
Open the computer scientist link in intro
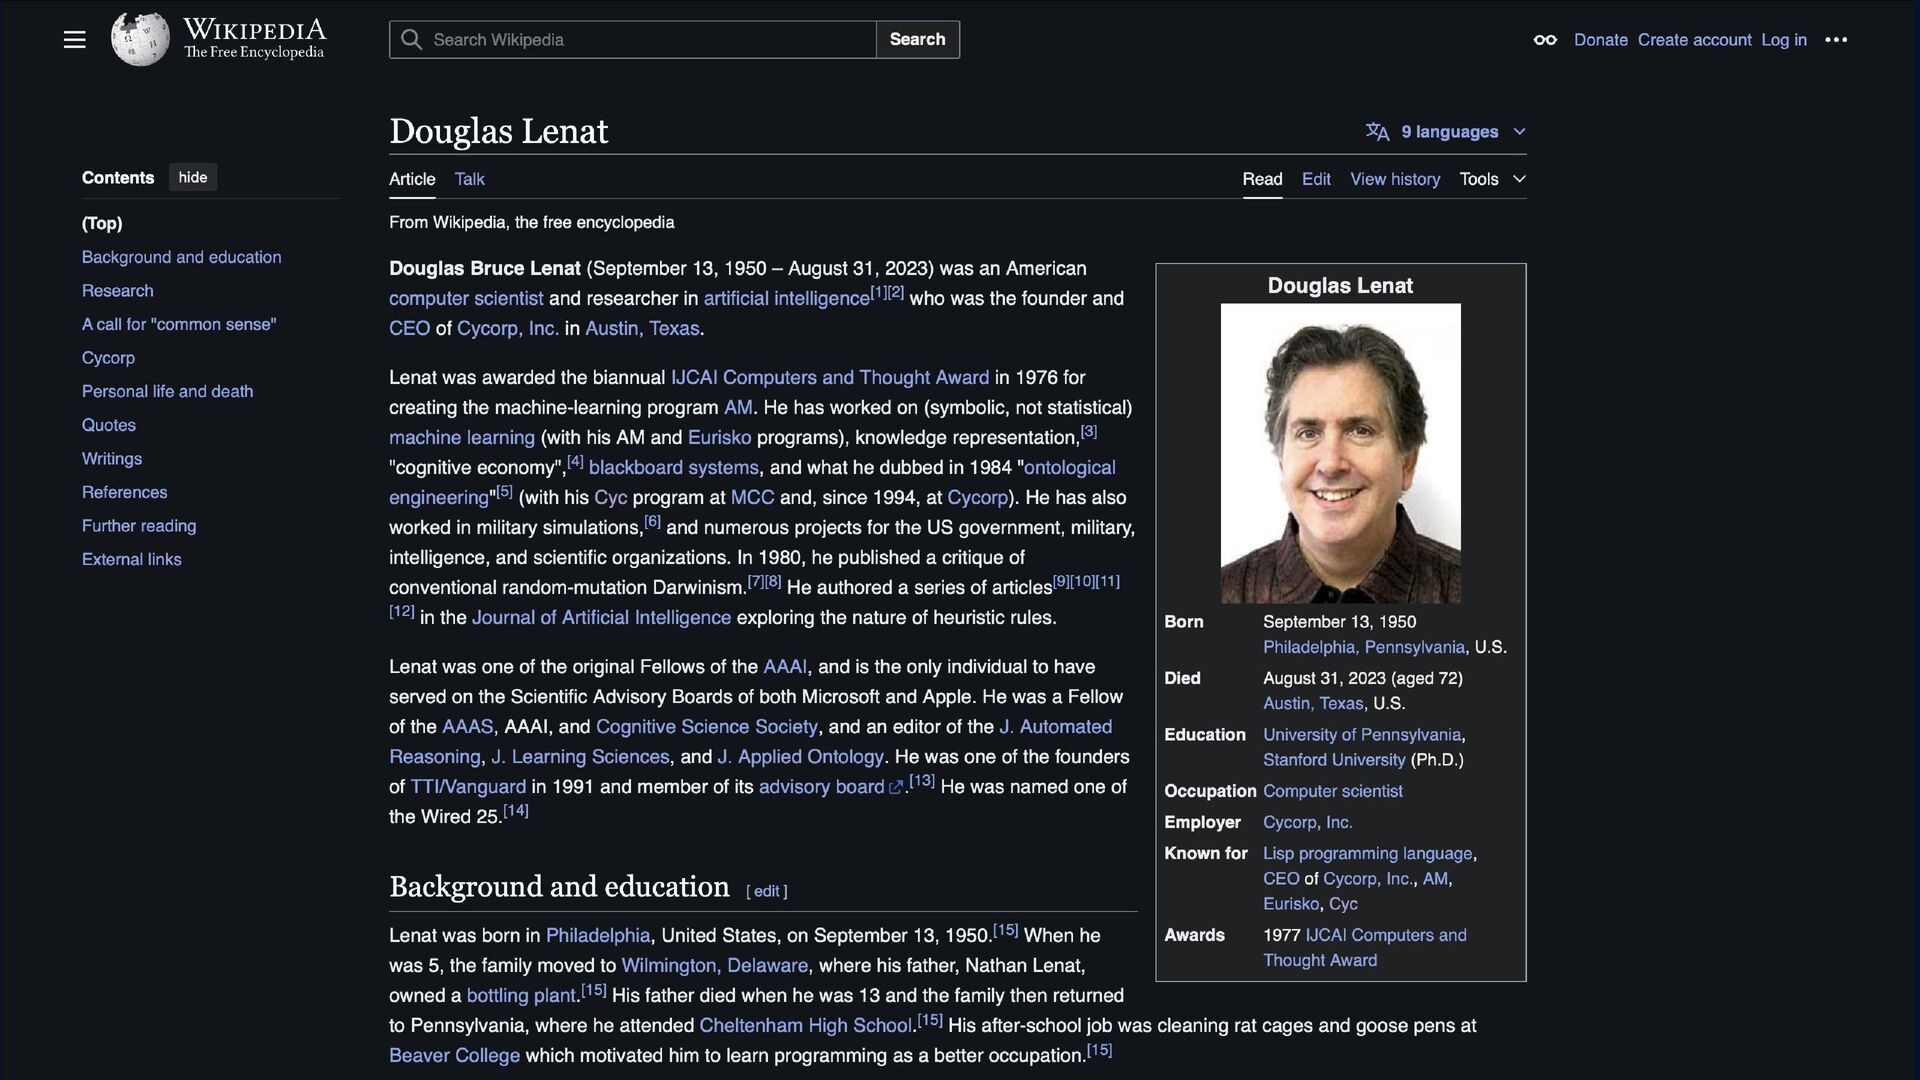pyautogui.click(x=466, y=298)
